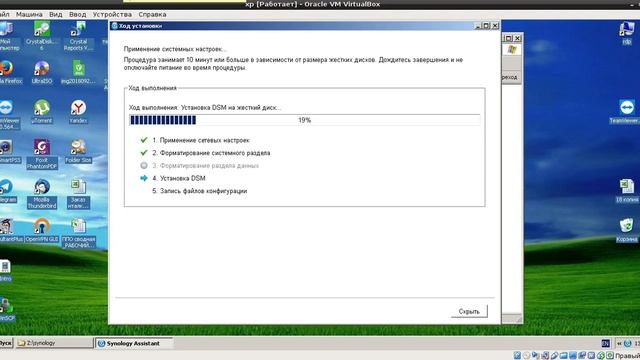The height and width of the screenshot is (360, 640).
Task: Click the 'Применение системных настроек...' heading
Action: click(175, 49)
